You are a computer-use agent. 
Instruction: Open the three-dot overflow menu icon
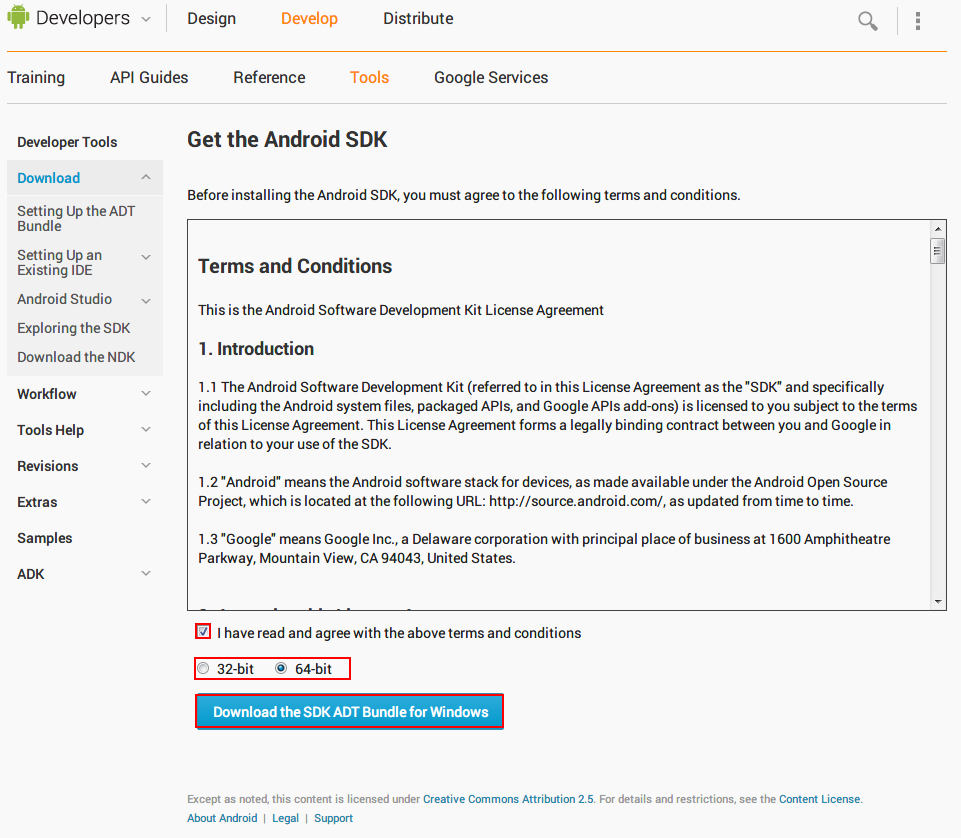point(918,20)
